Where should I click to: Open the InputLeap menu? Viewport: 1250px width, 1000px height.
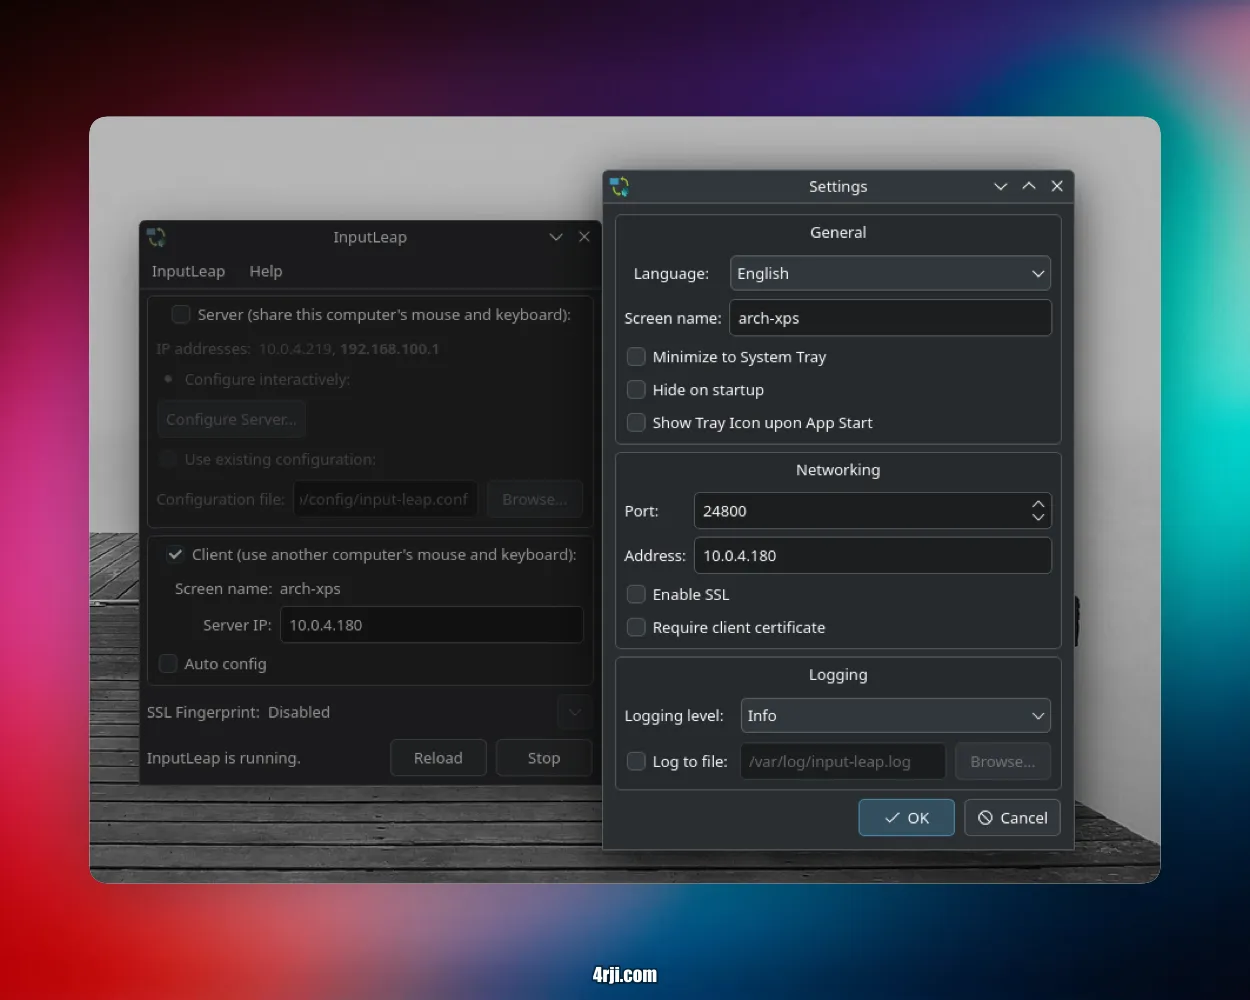(x=188, y=272)
